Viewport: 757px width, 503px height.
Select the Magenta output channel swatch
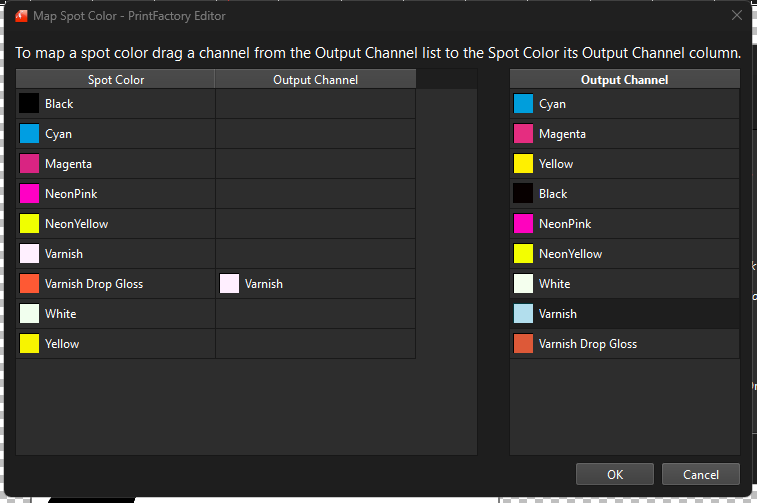tap(523, 134)
